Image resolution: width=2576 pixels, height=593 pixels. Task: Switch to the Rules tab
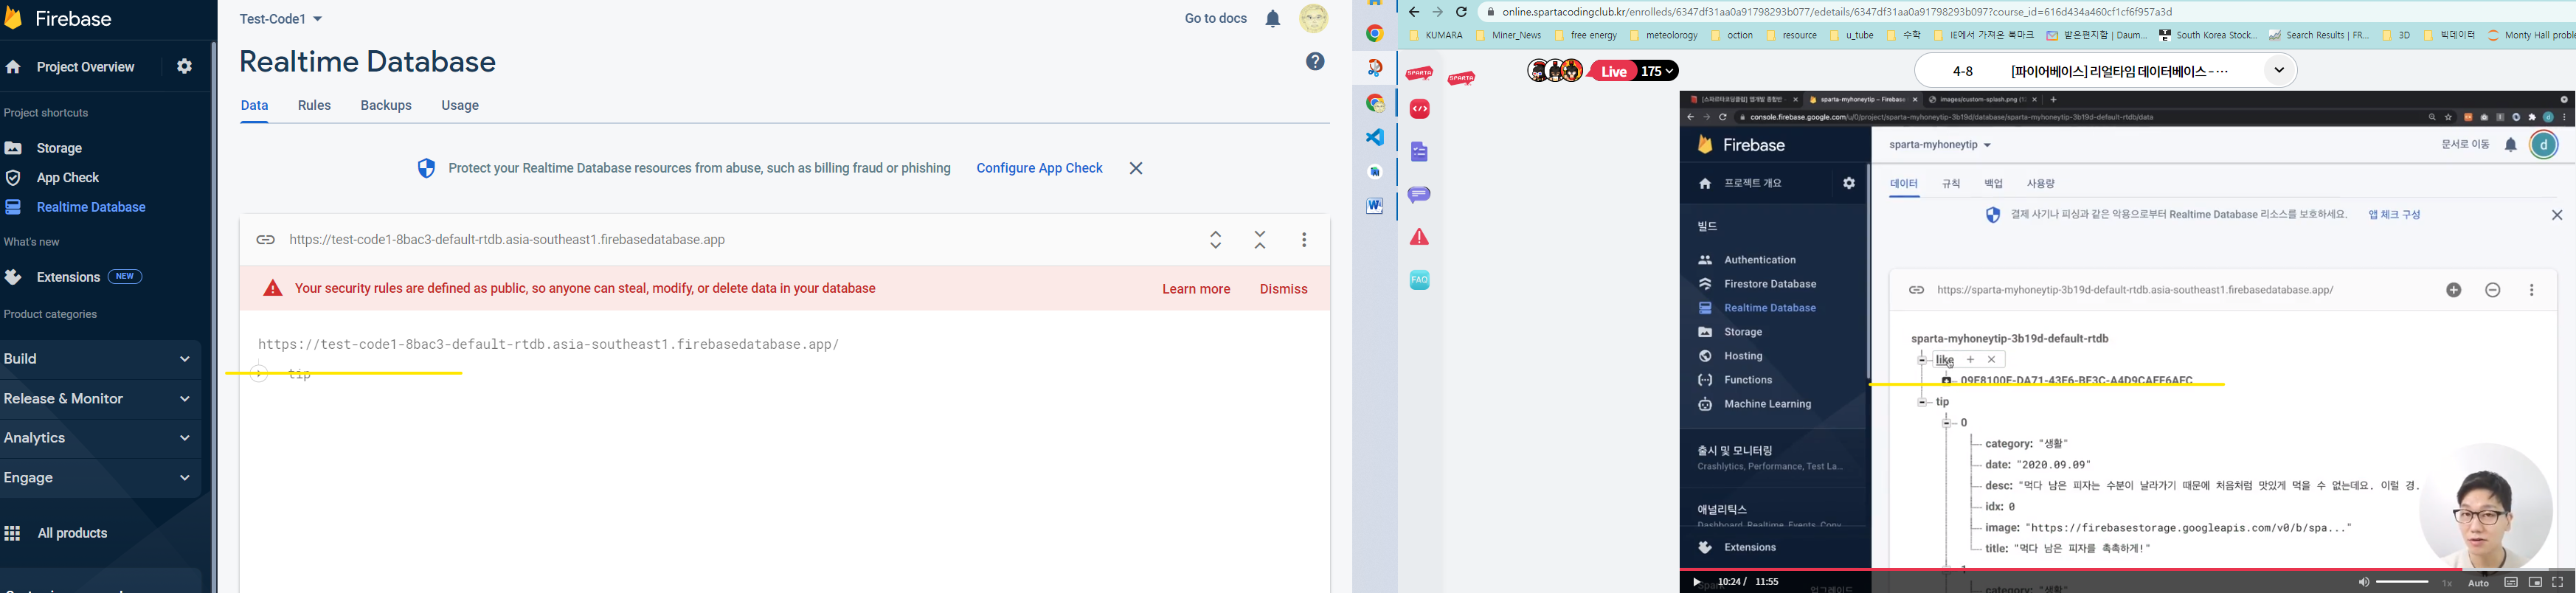(x=314, y=106)
